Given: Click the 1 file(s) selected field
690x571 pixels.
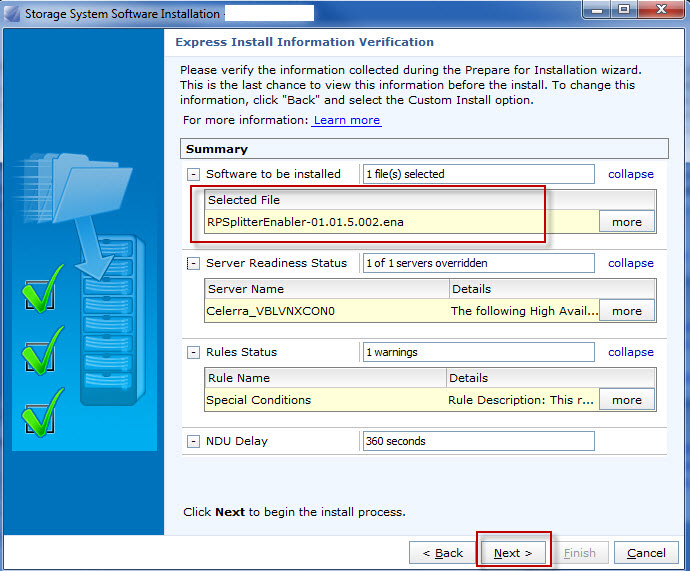Looking at the screenshot, I should 478,174.
